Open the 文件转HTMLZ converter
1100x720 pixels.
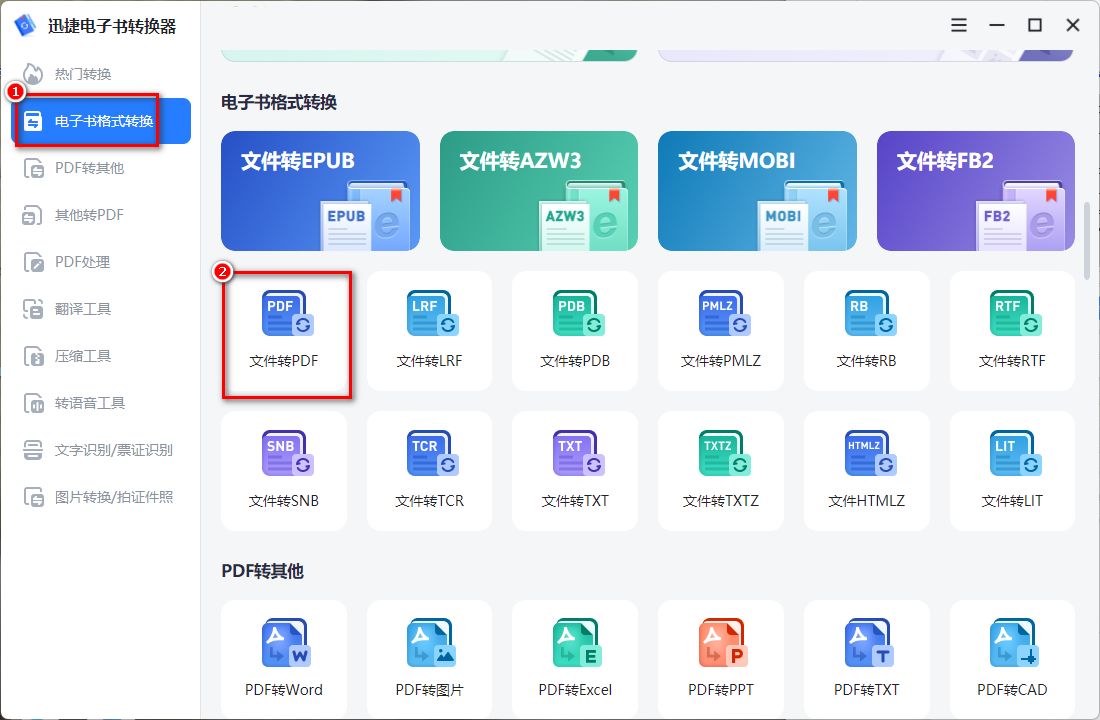pyautogui.click(x=866, y=470)
